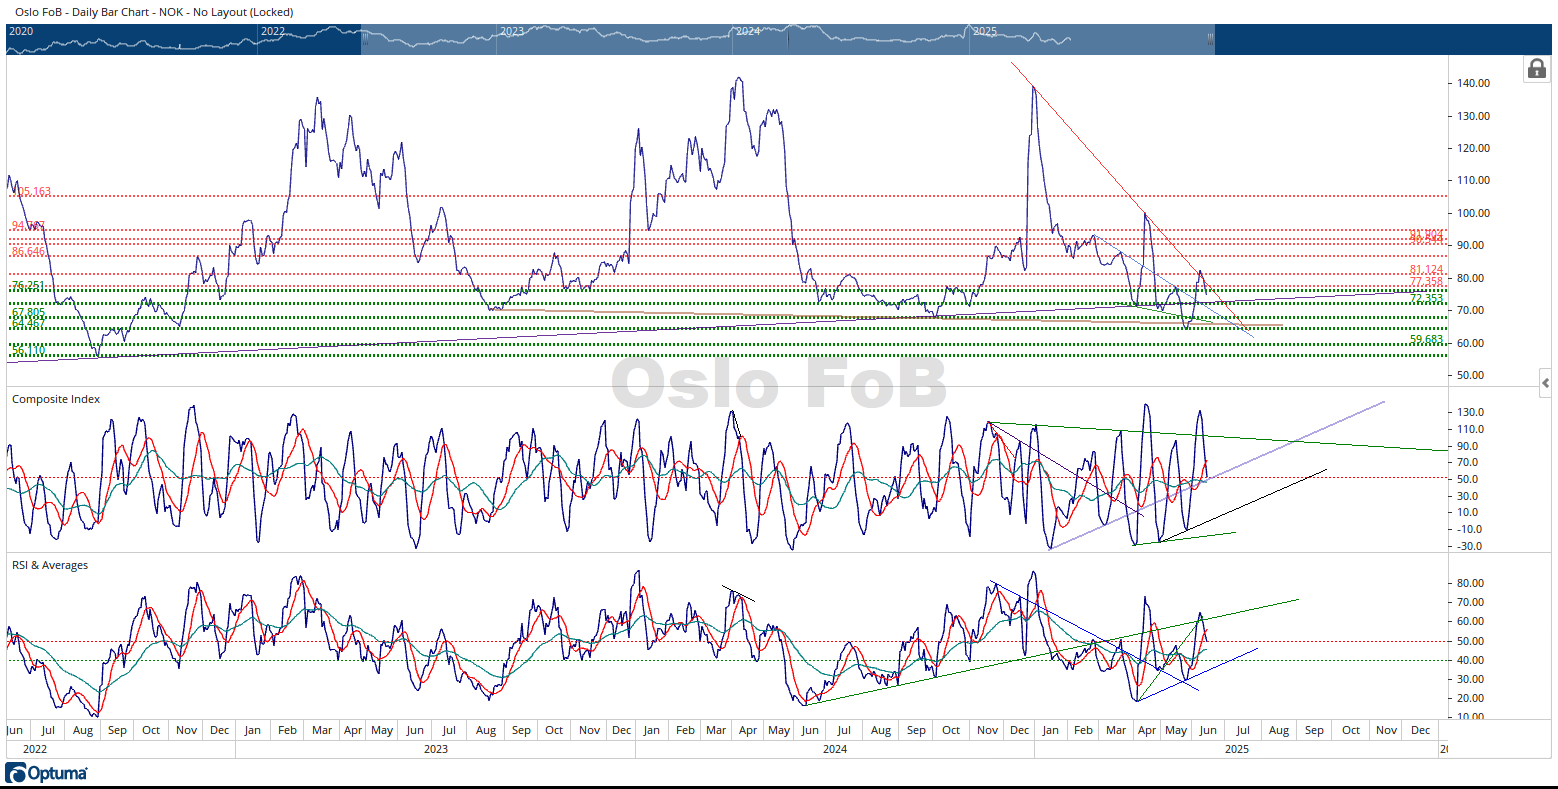Grab right handle of overview range selector
The width and height of the screenshot is (1558, 789).
(1210, 39)
